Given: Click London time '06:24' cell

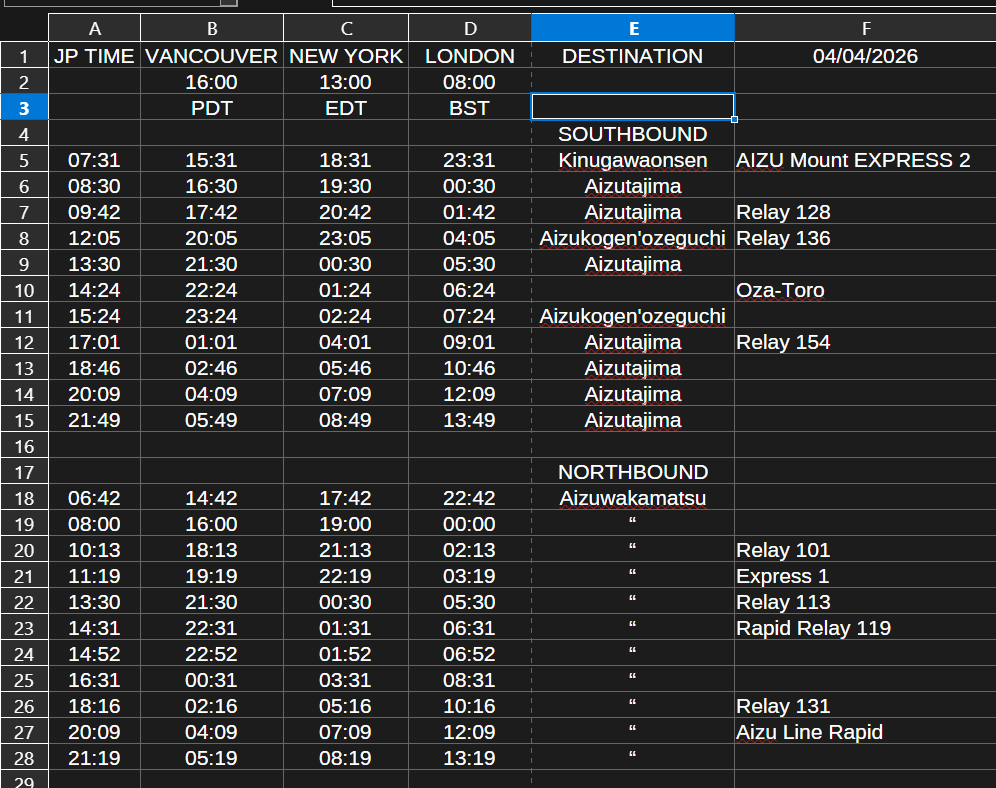Looking at the screenshot, I should point(470,290).
